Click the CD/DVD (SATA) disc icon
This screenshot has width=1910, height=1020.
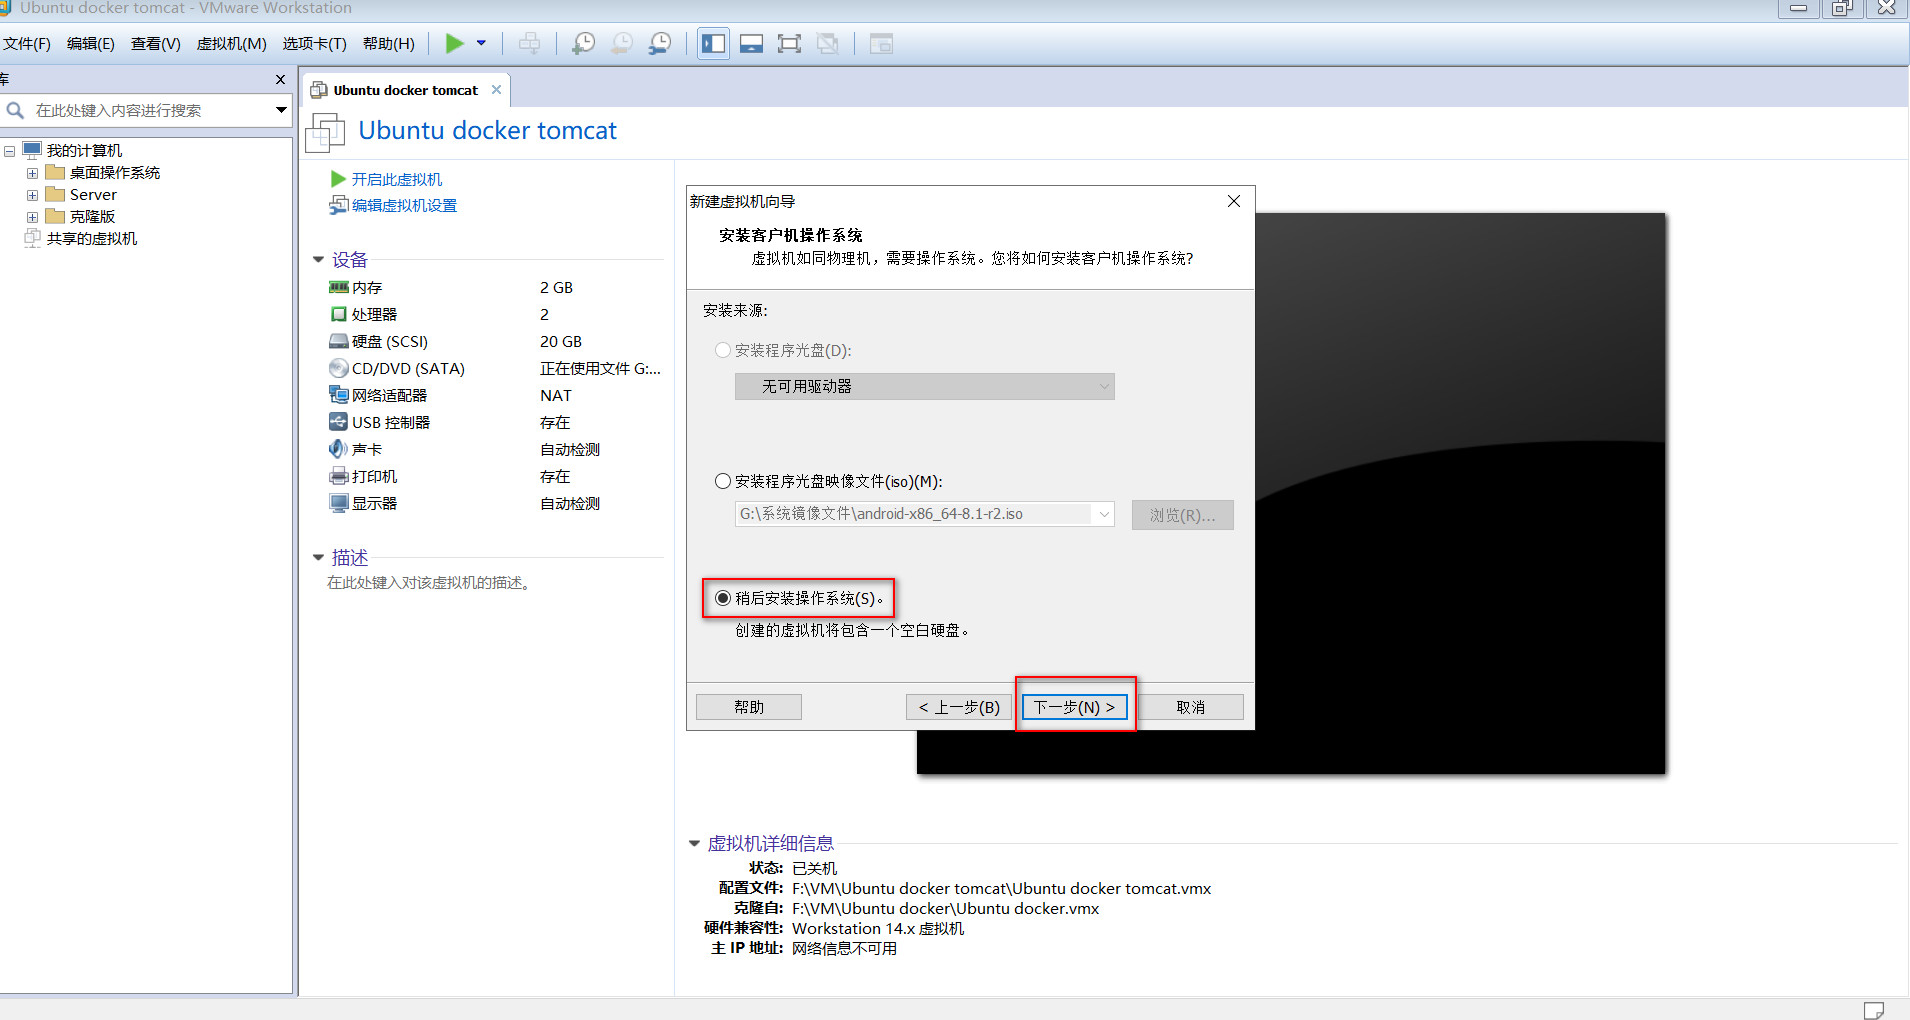pos(339,368)
